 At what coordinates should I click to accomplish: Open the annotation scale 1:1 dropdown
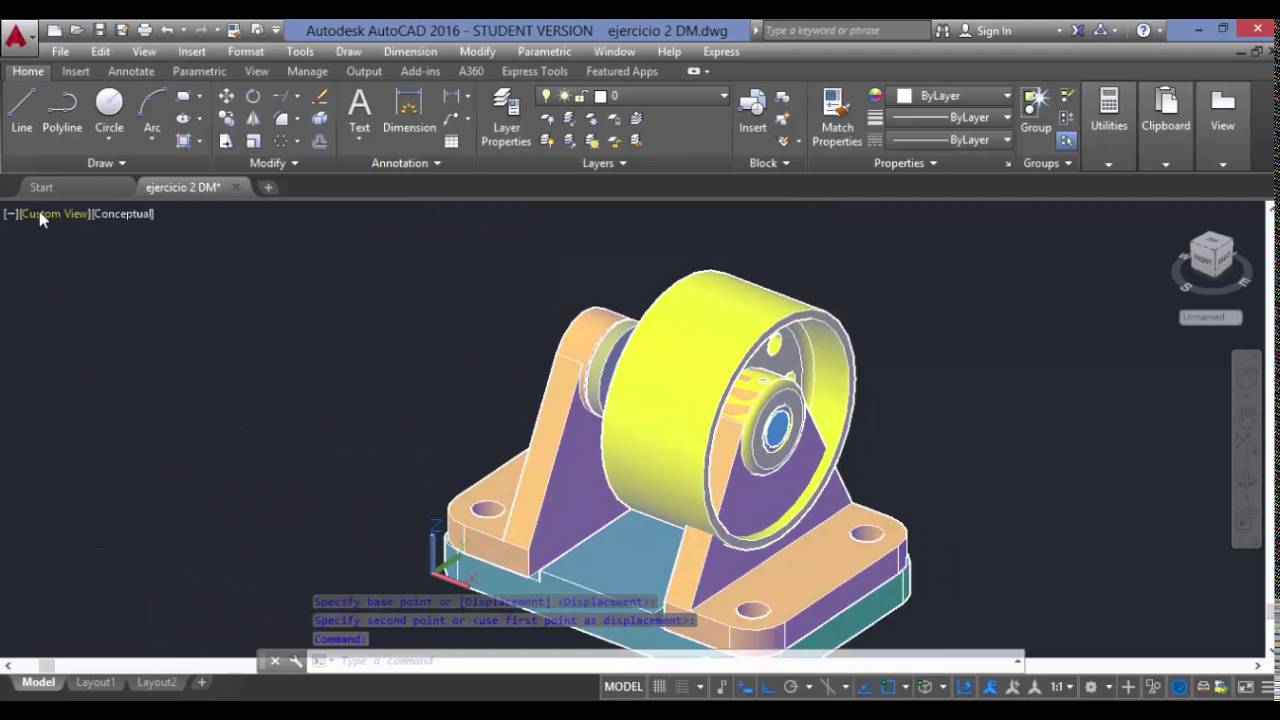1062,687
